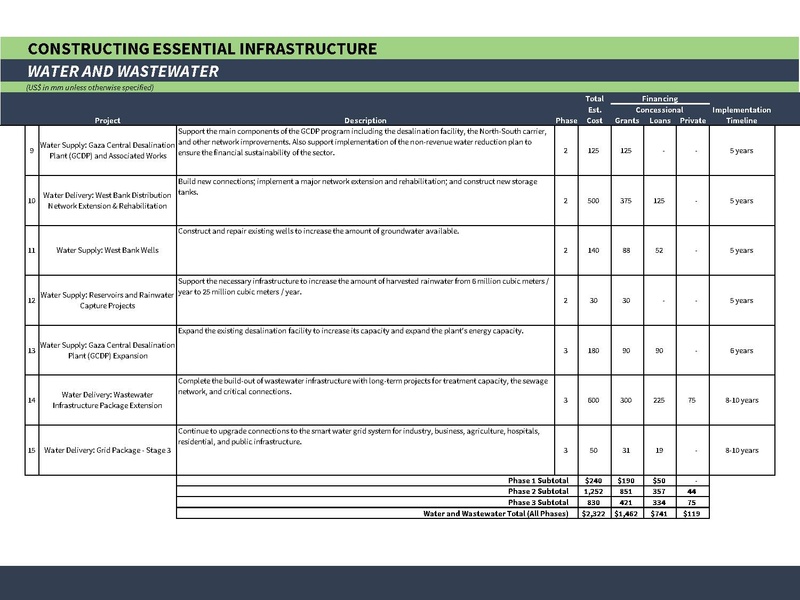Select the Description column header
Image resolution: width=800 pixels, height=600 pixels.
365,121
